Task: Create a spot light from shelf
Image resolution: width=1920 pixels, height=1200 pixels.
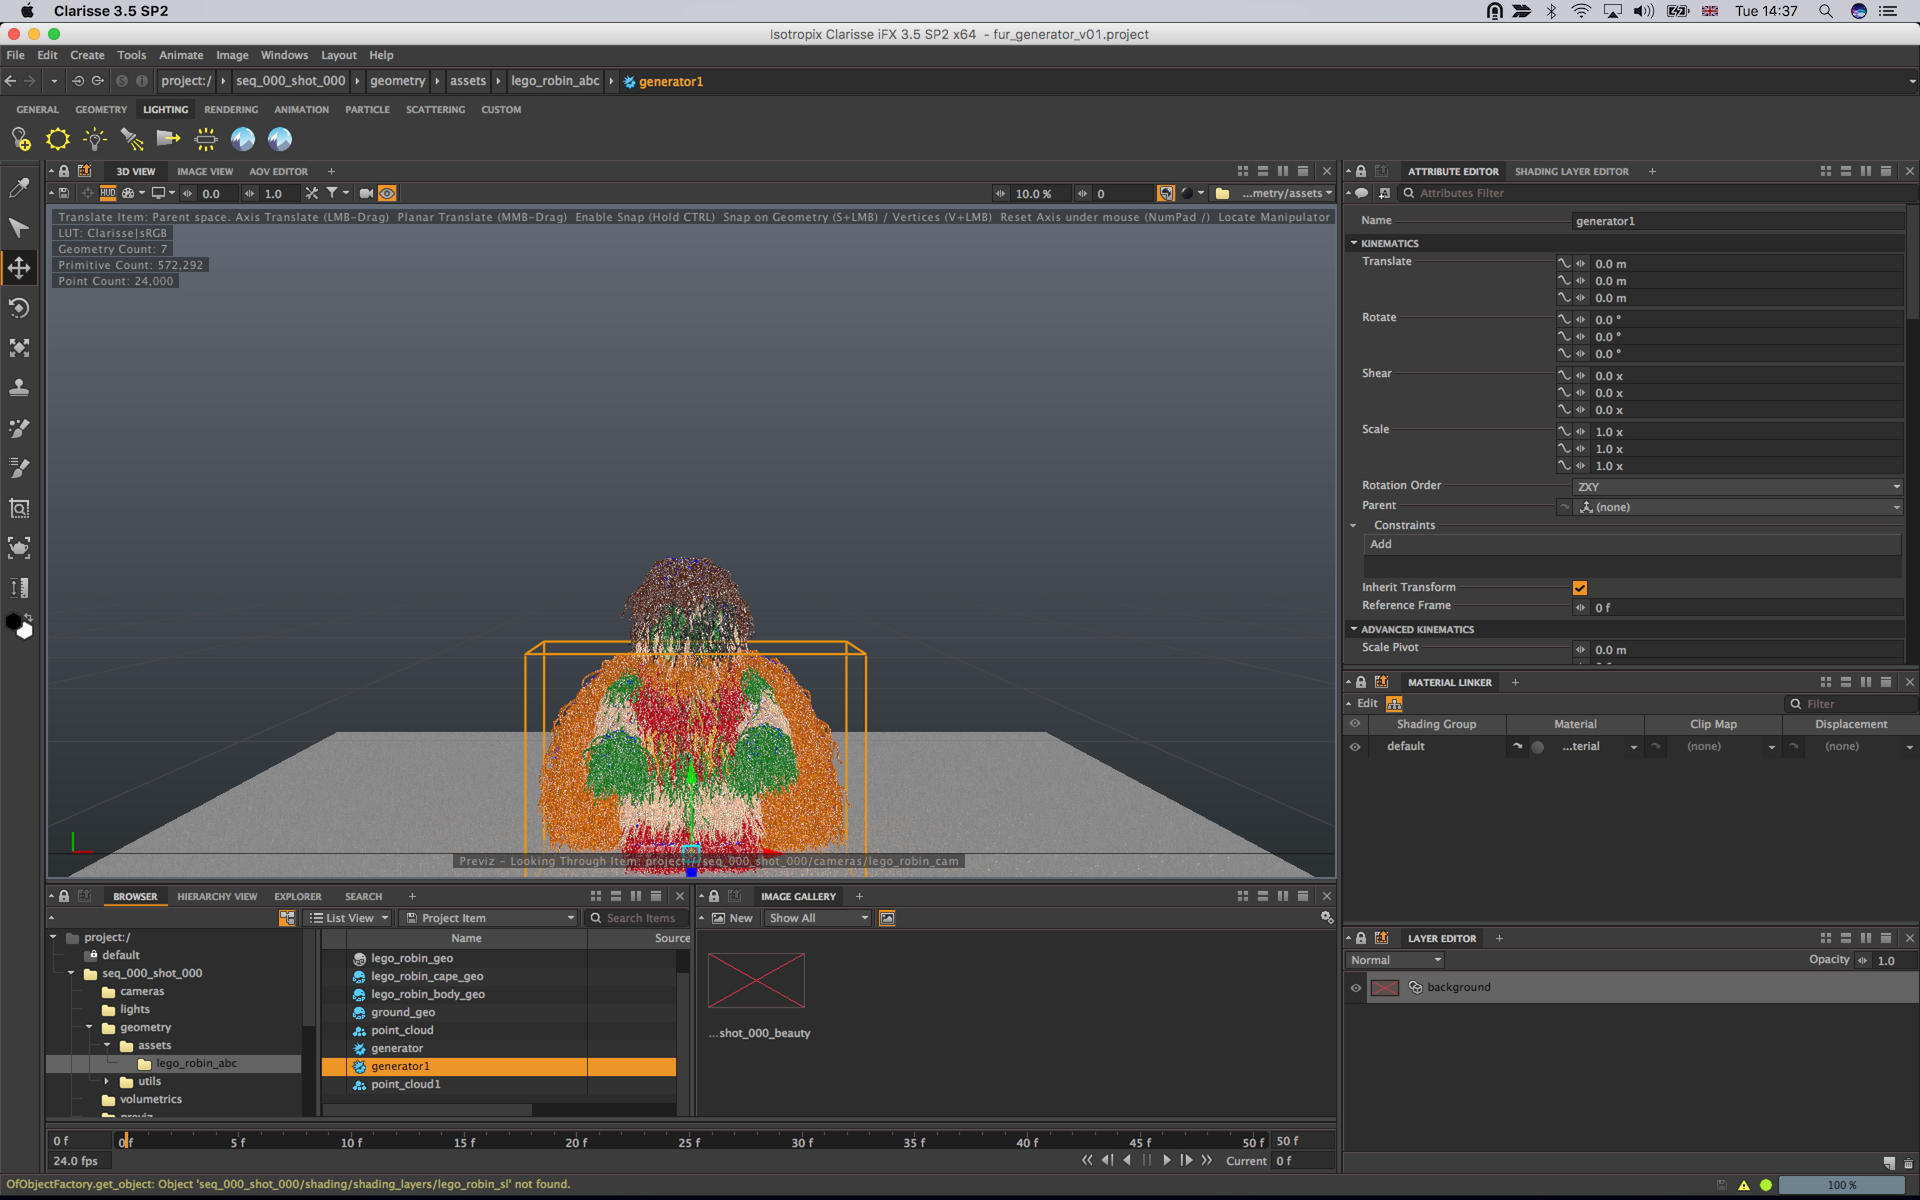Action: (x=132, y=139)
